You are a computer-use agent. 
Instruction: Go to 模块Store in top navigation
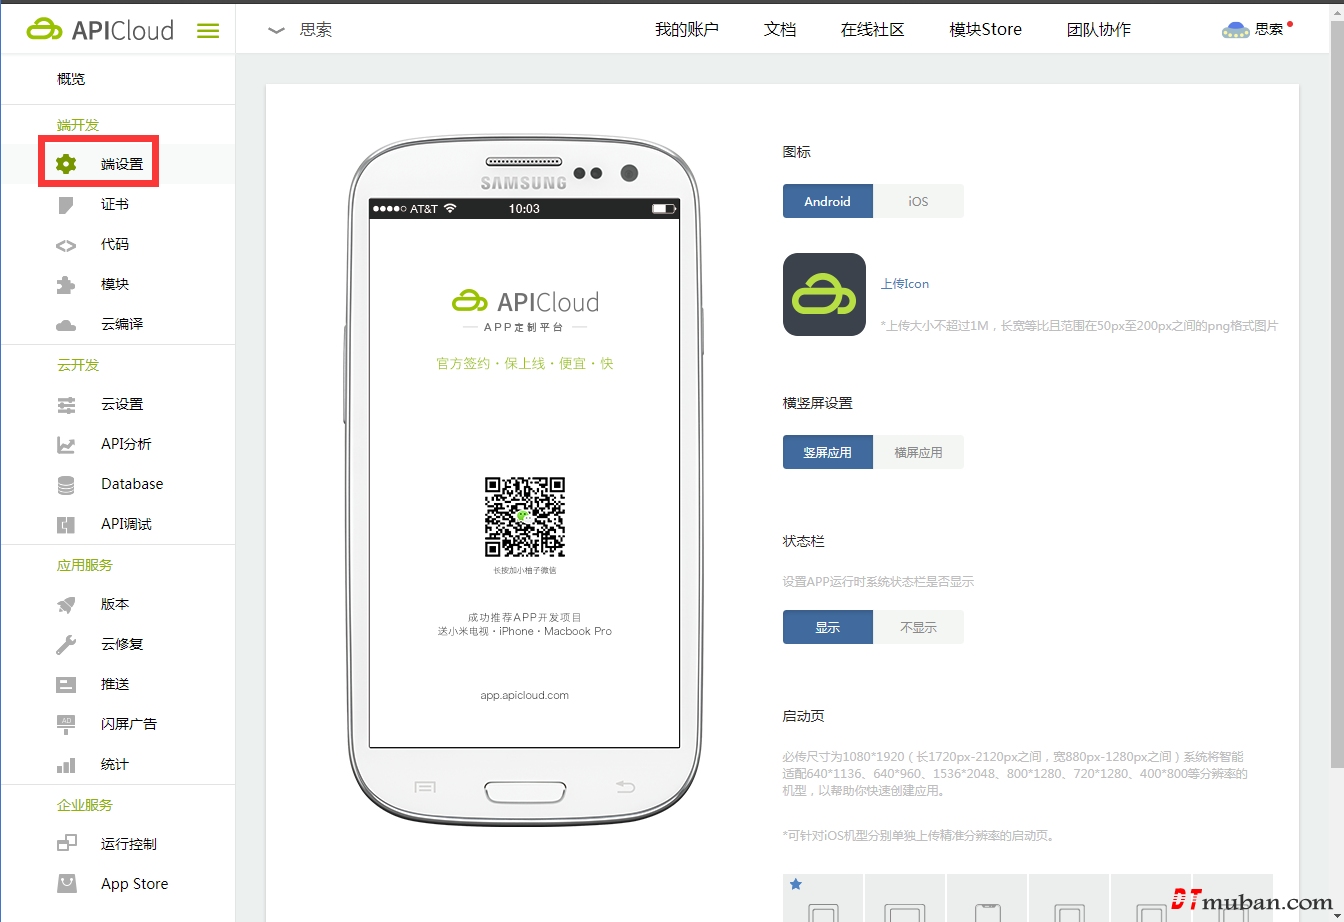pos(985,30)
